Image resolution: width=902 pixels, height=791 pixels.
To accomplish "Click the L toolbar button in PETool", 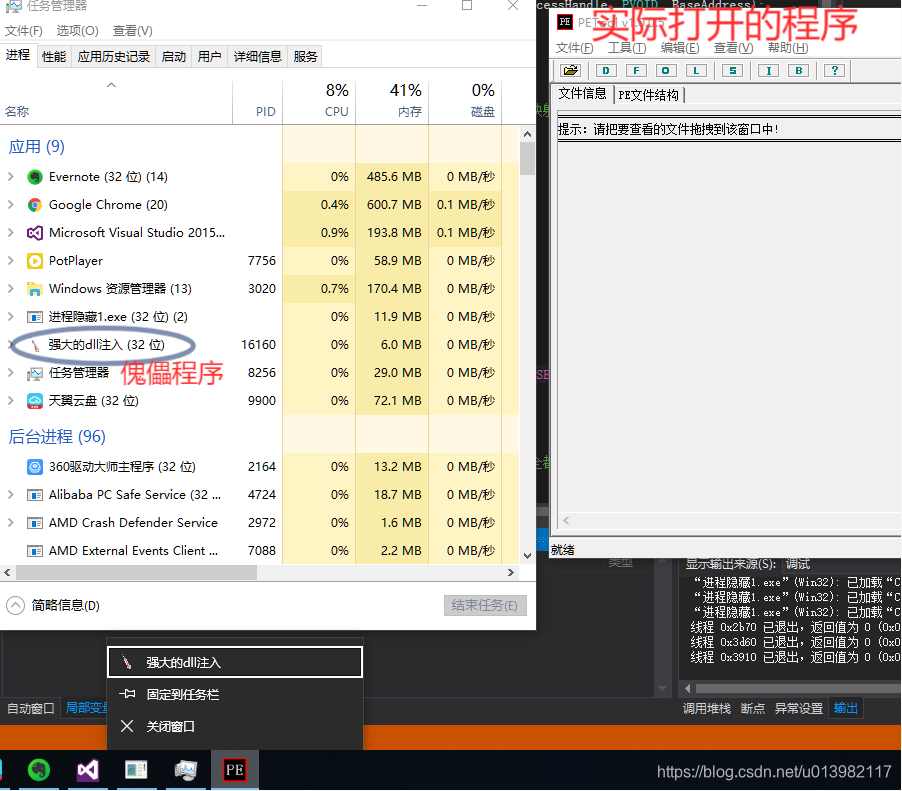I will 696,70.
